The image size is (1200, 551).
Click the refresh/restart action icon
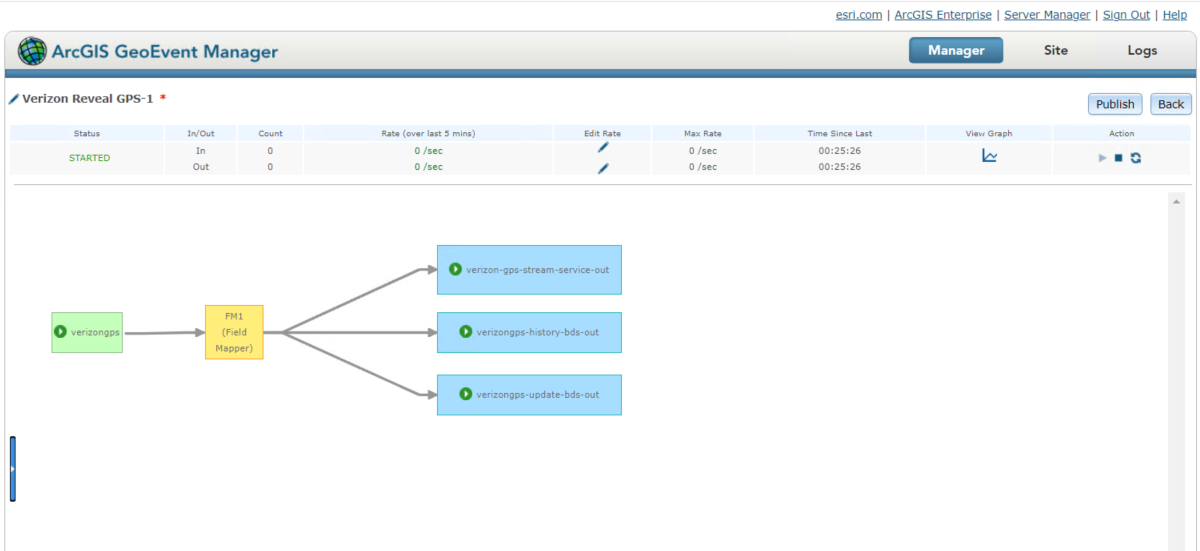click(x=1136, y=158)
